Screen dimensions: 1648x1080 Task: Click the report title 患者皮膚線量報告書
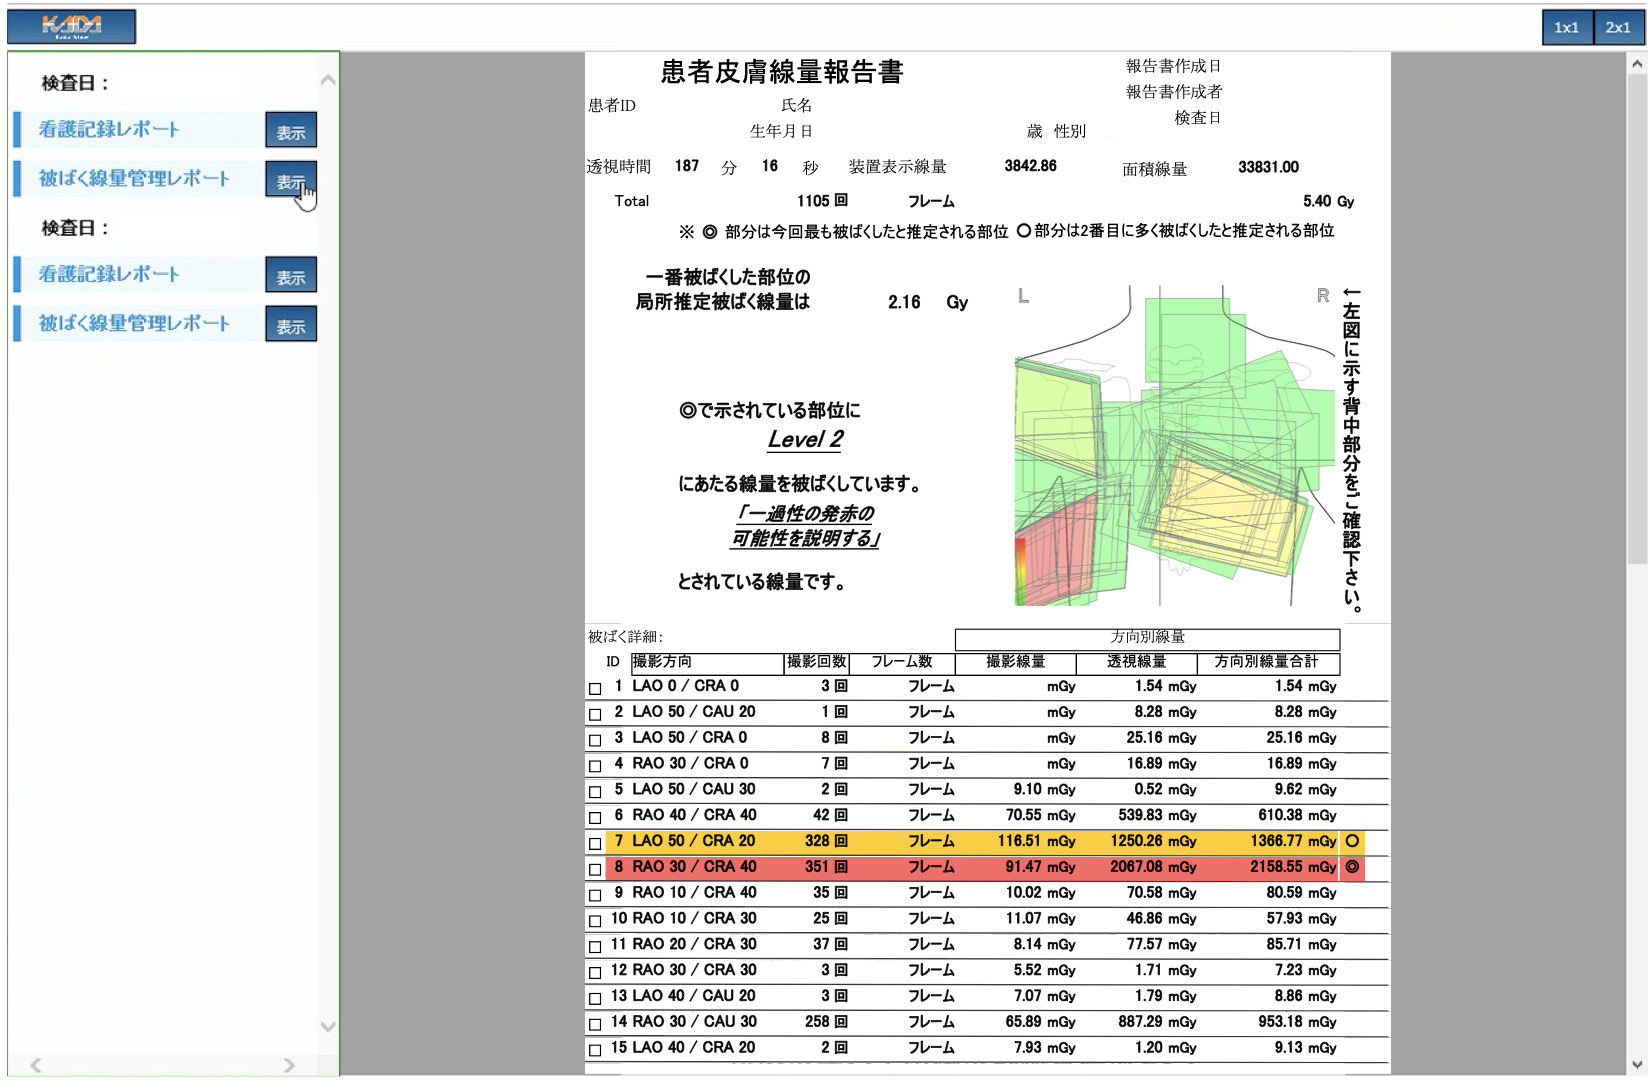click(782, 72)
